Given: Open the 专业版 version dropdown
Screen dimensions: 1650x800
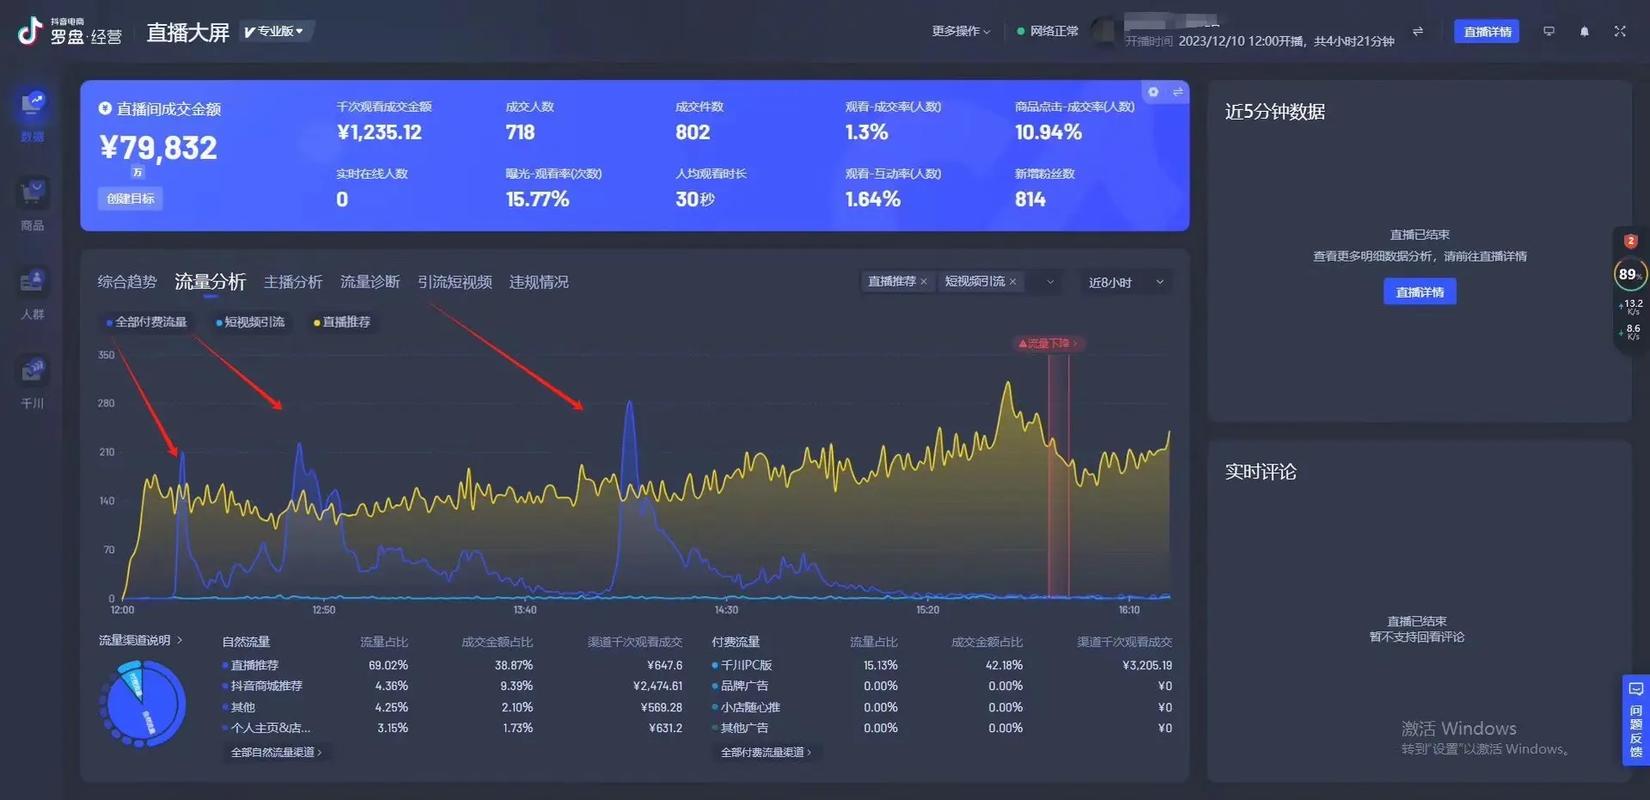Looking at the screenshot, I should [x=275, y=32].
